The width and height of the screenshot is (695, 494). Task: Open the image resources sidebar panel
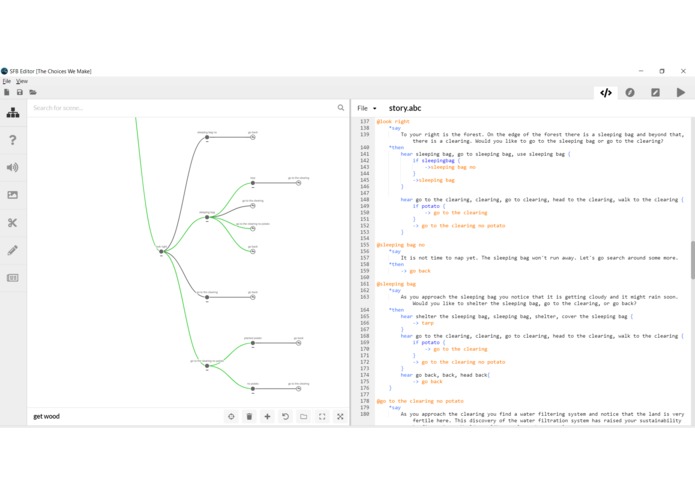tap(13, 195)
